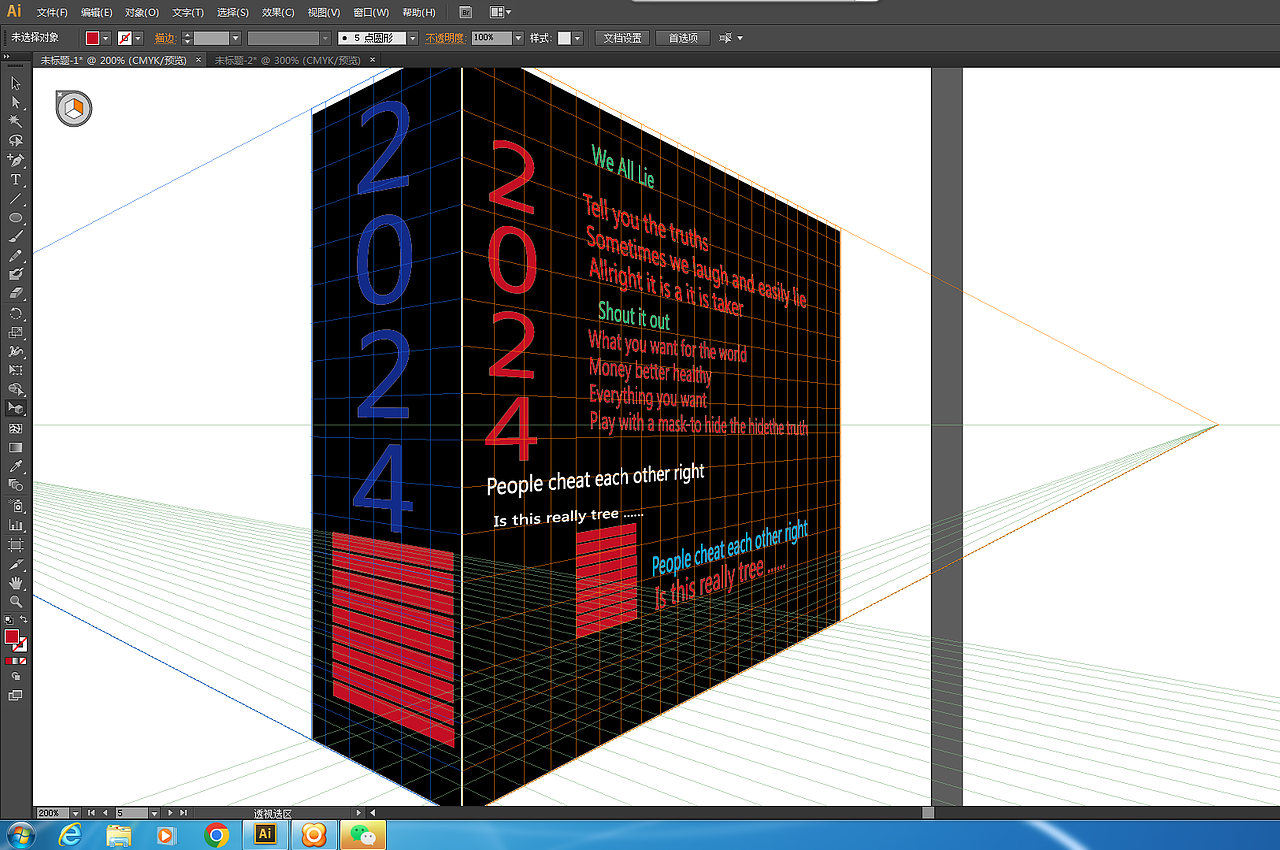Screen dimensions: 1280x850
Task: Open the opacity 100% dropdown arrow
Action: click(518, 38)
